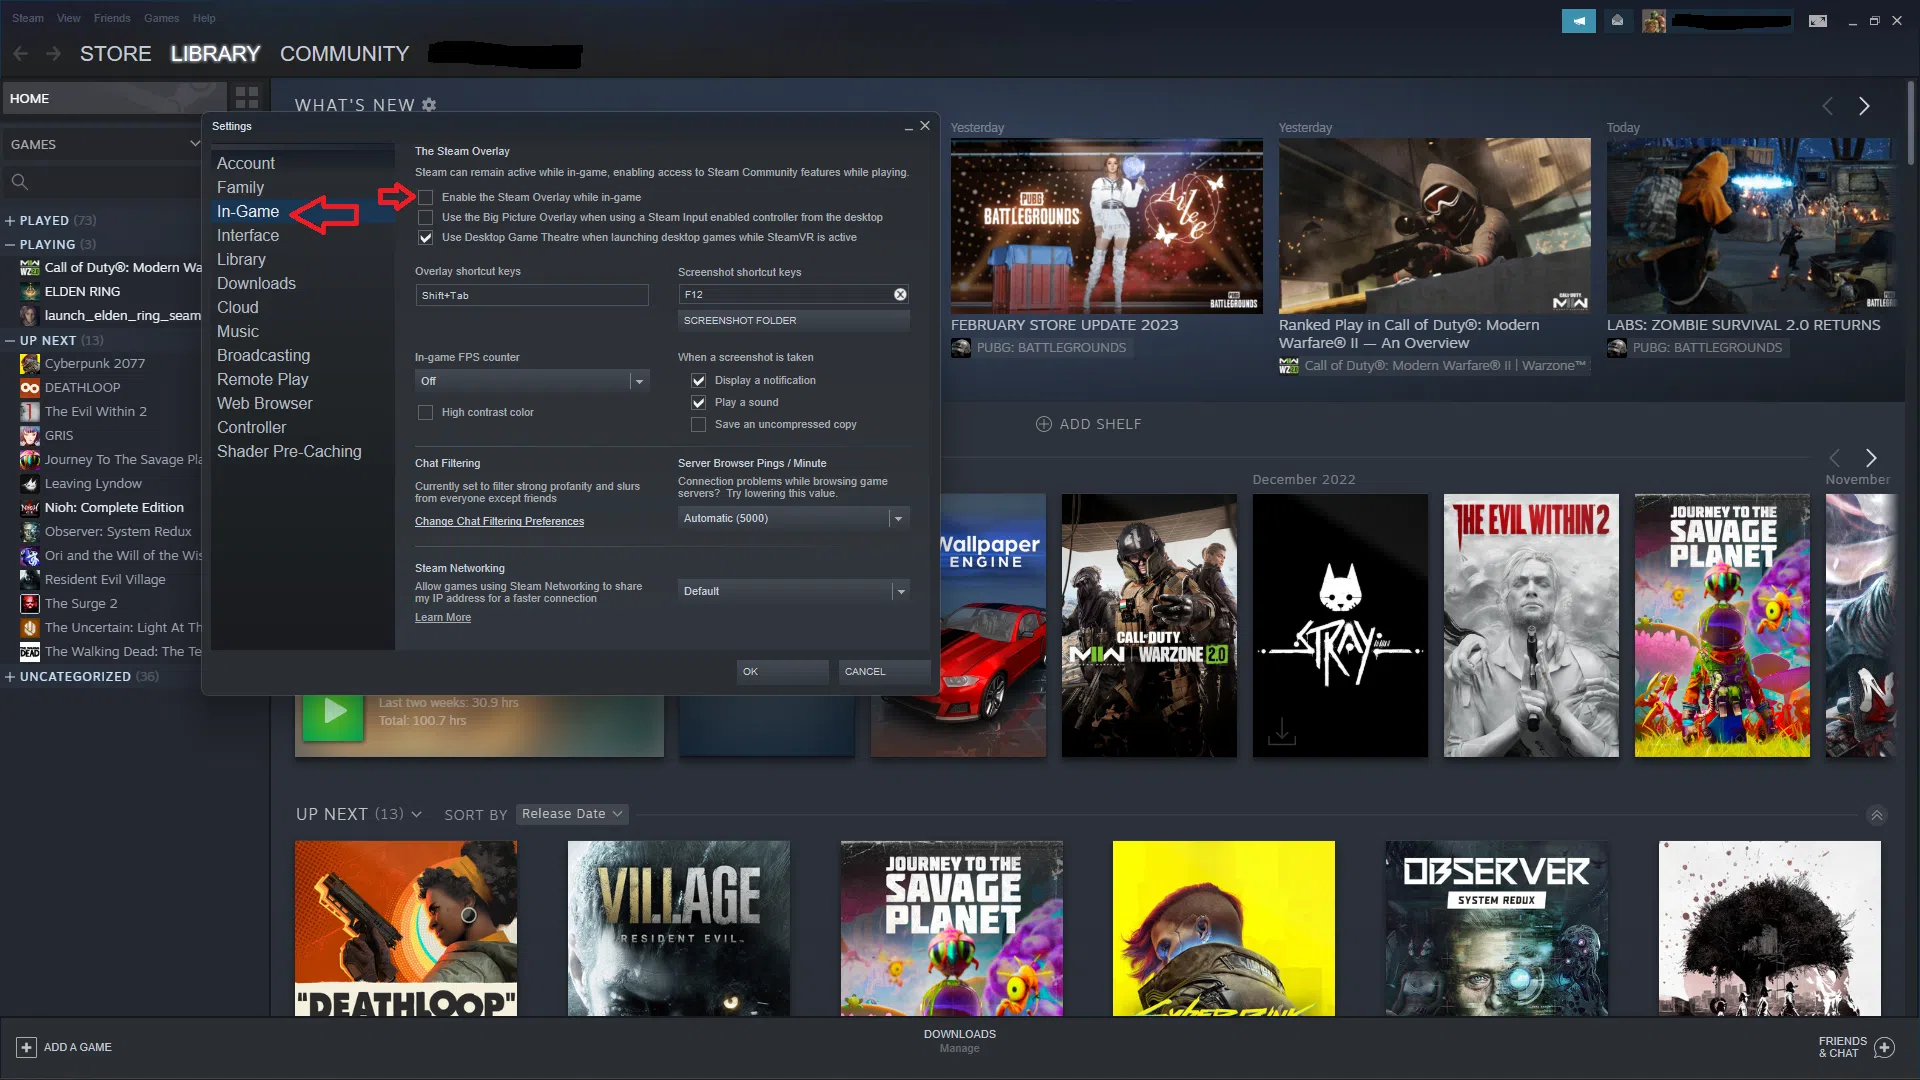This screenshot has width=1920, height=1080.
Task: Click the Screenshot Folder button
Action: tap(793, 320)
